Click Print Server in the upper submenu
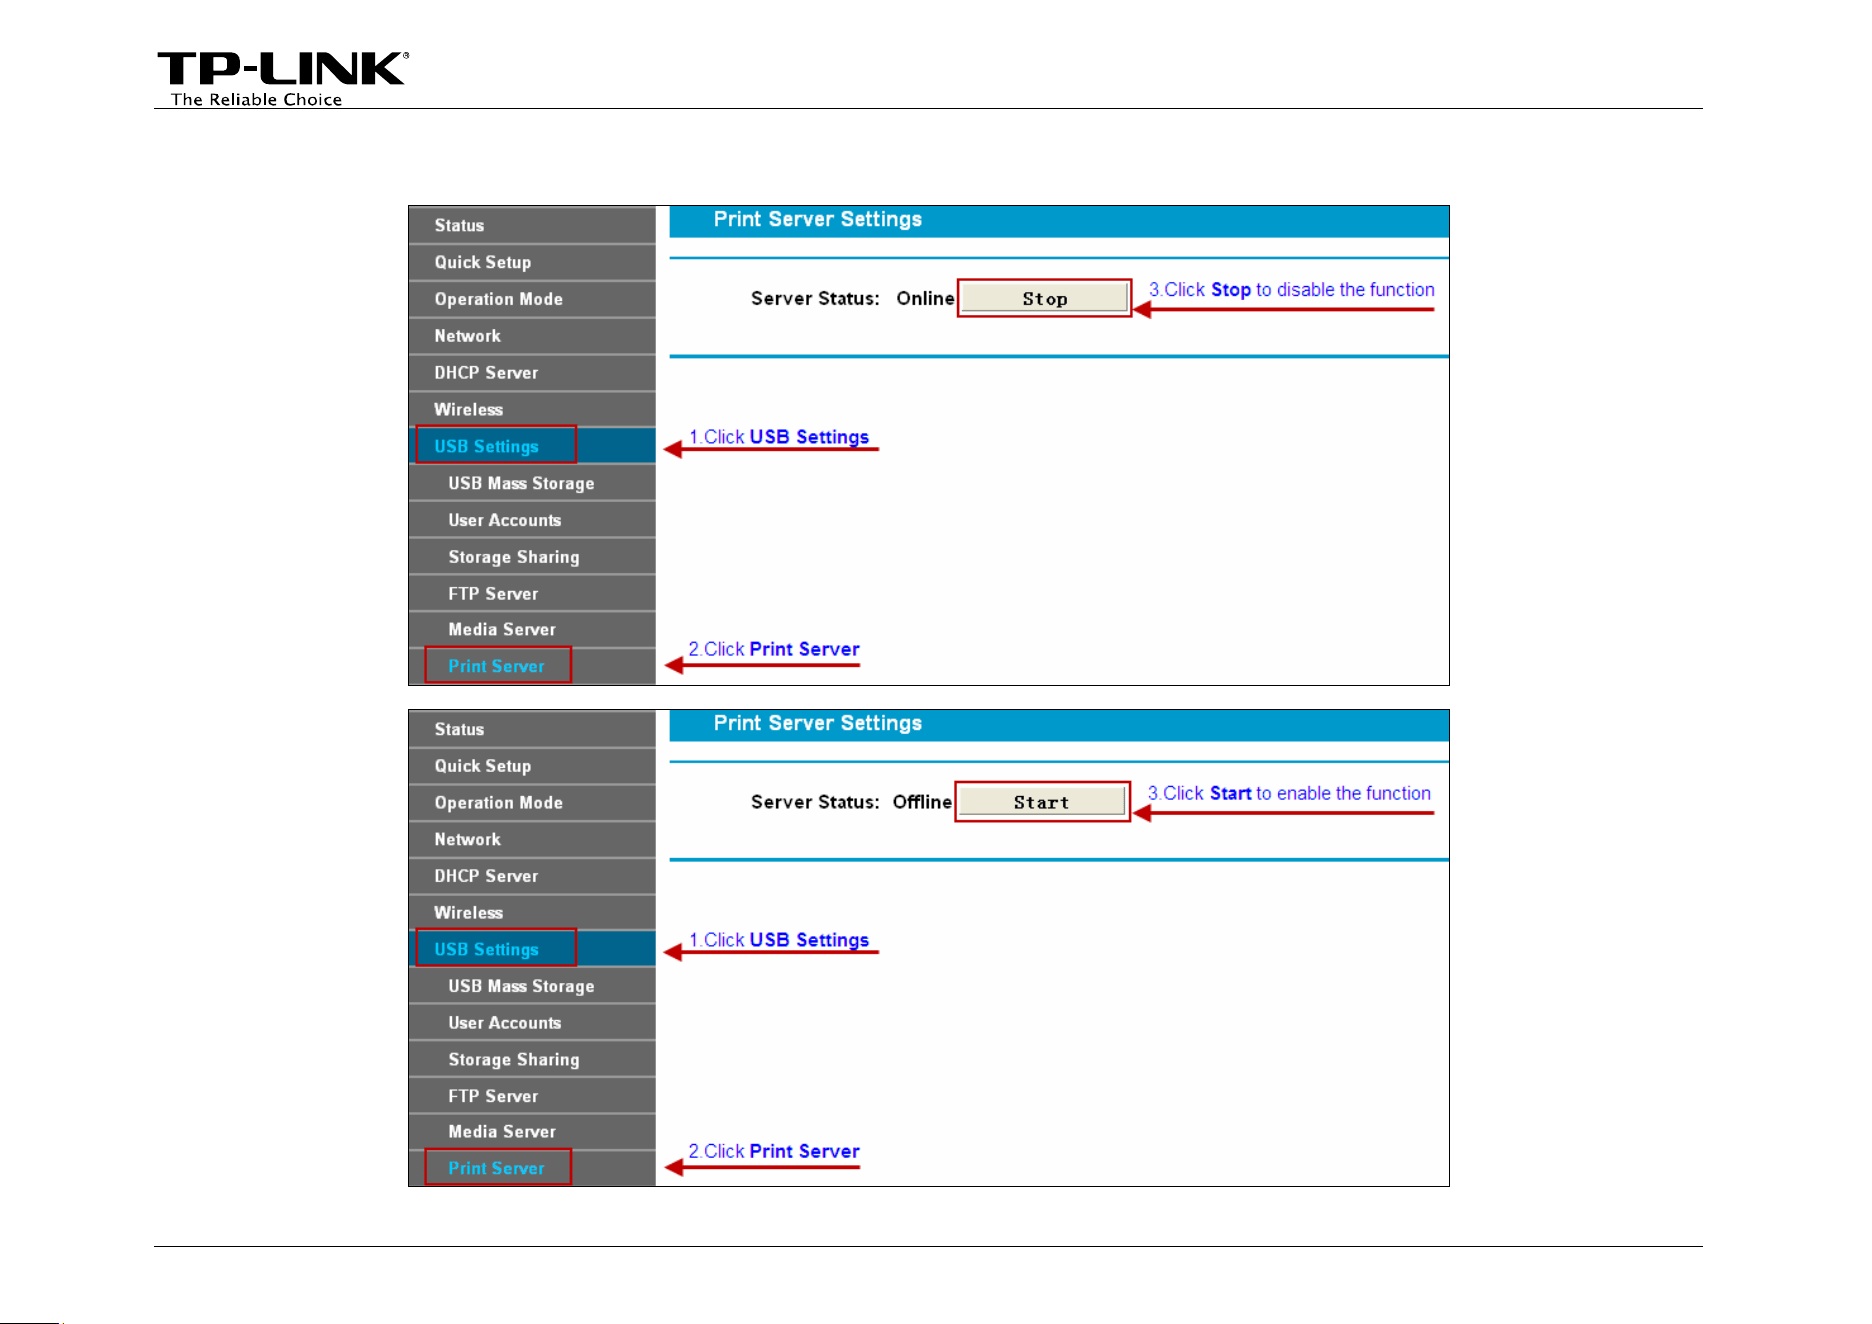 click(x=532, y=666)
